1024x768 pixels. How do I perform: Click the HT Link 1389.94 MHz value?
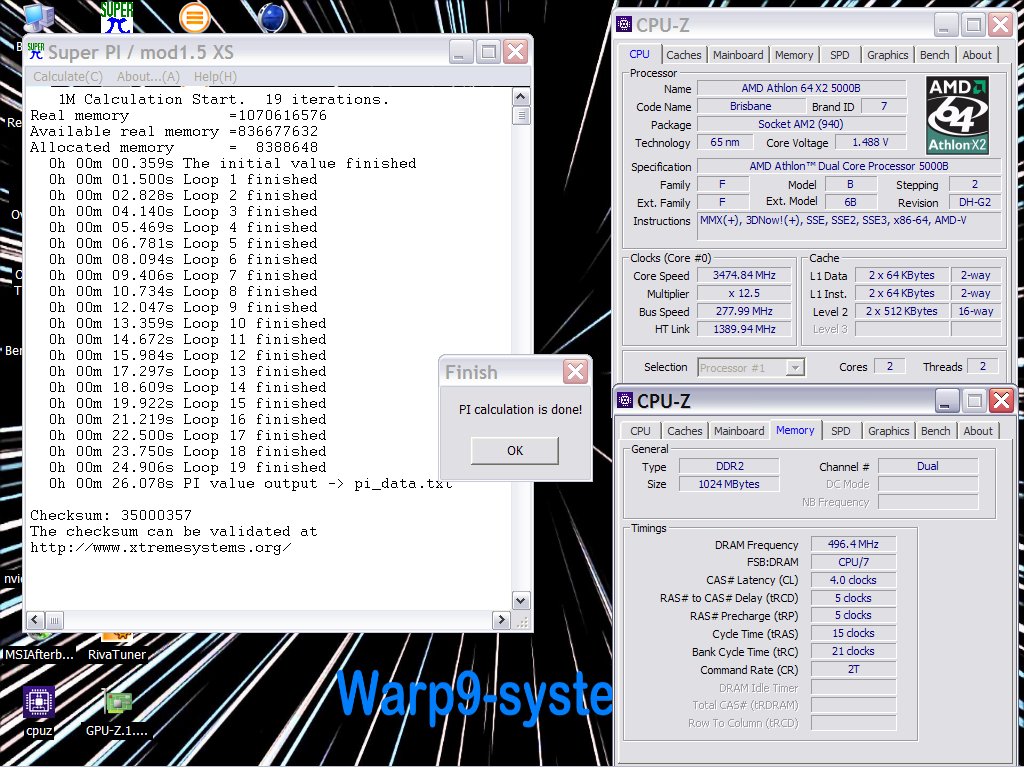[x=744, y=329]
